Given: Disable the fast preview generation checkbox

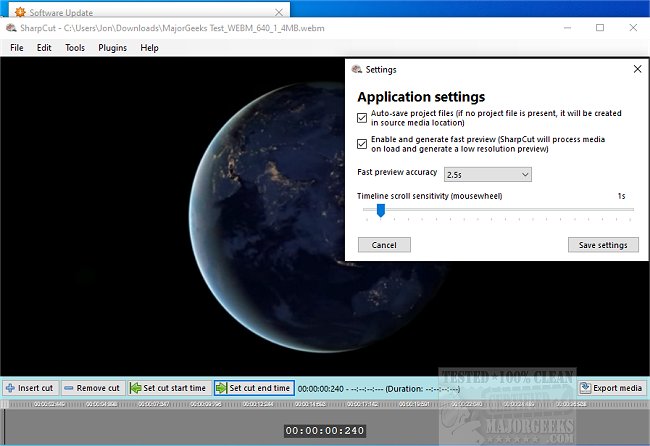Looking at the screenshot, I should 362,143.
